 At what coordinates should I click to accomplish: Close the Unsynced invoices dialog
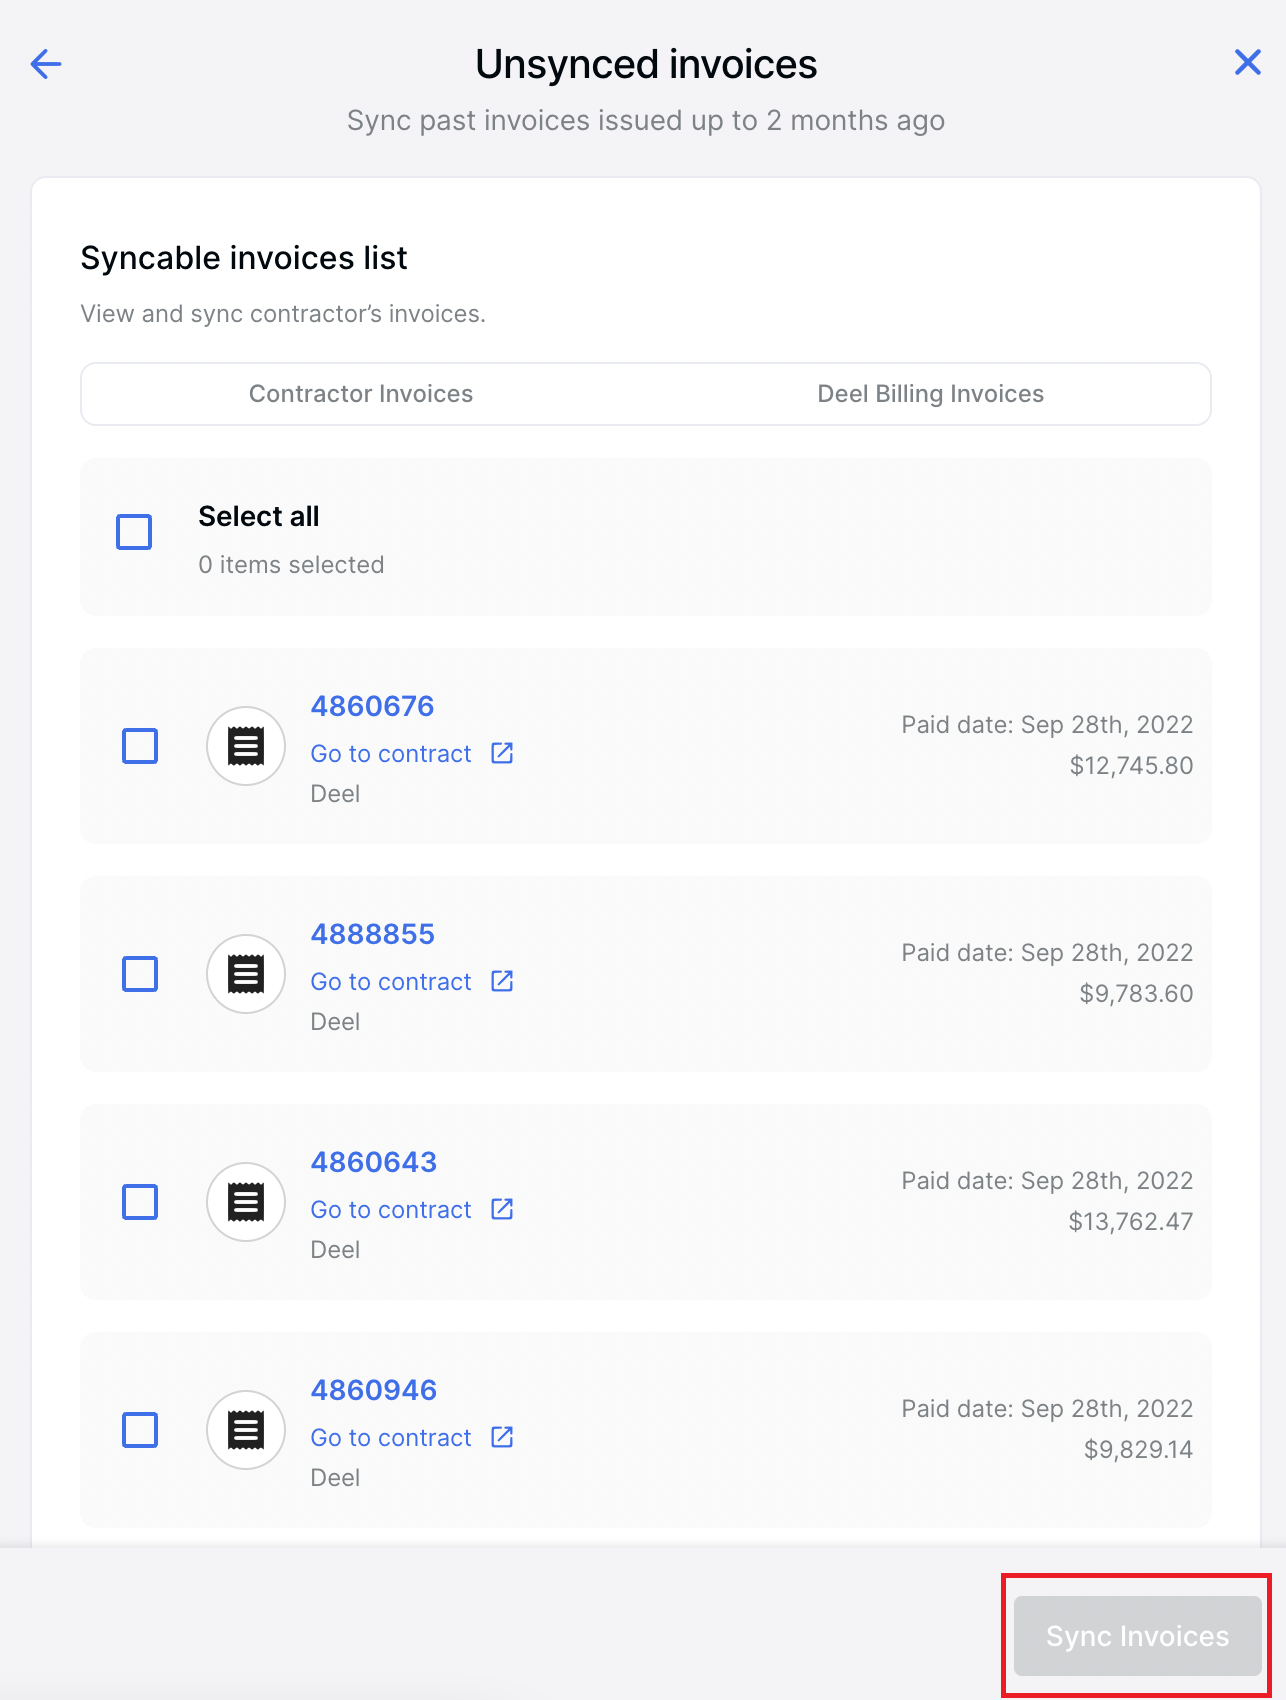[x=1247, y=62]
